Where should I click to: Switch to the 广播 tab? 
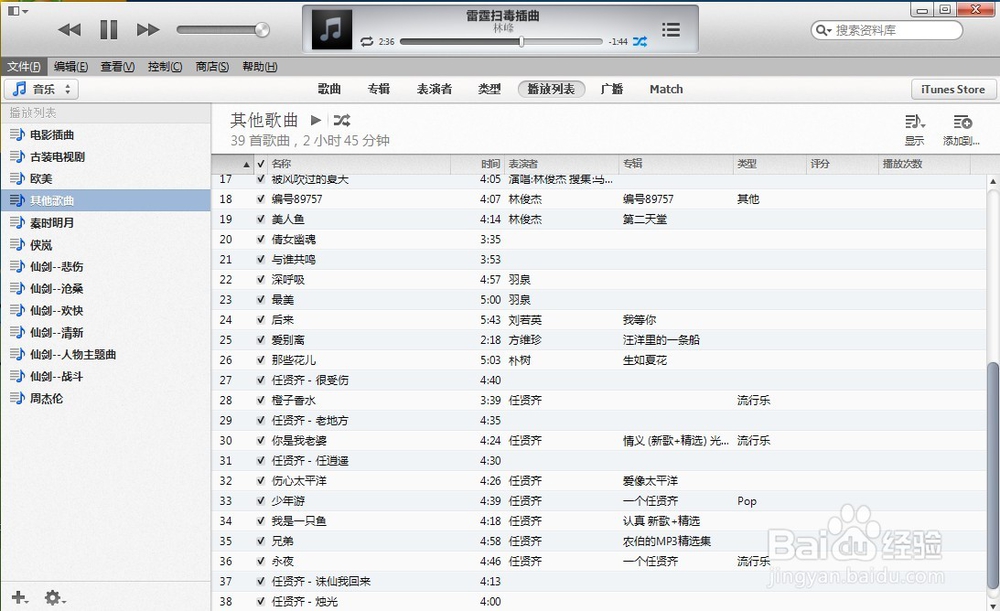tap(612, 89)
